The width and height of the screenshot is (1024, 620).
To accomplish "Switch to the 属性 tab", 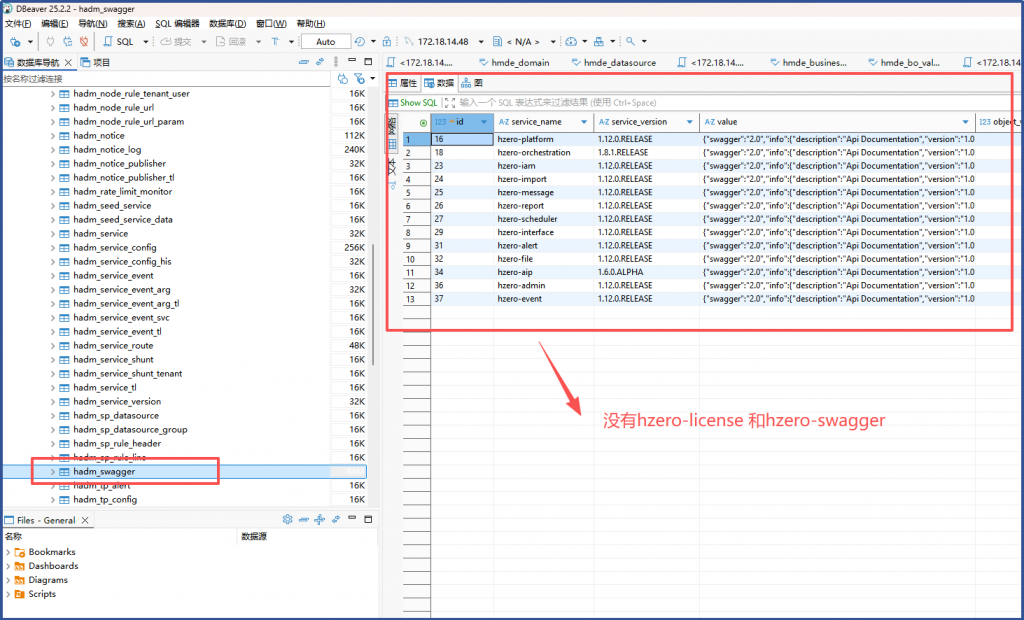I will [403, 83].
